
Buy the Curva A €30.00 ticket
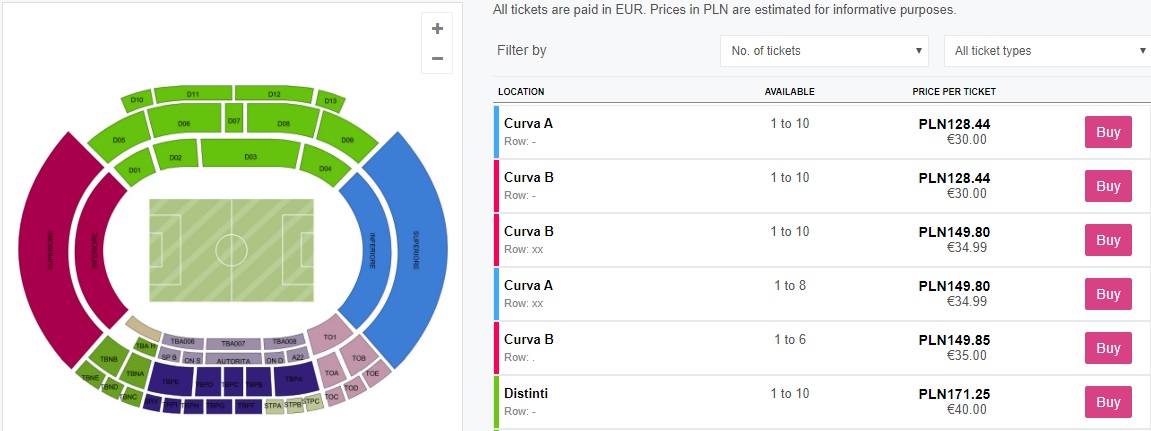point(1108,132)
